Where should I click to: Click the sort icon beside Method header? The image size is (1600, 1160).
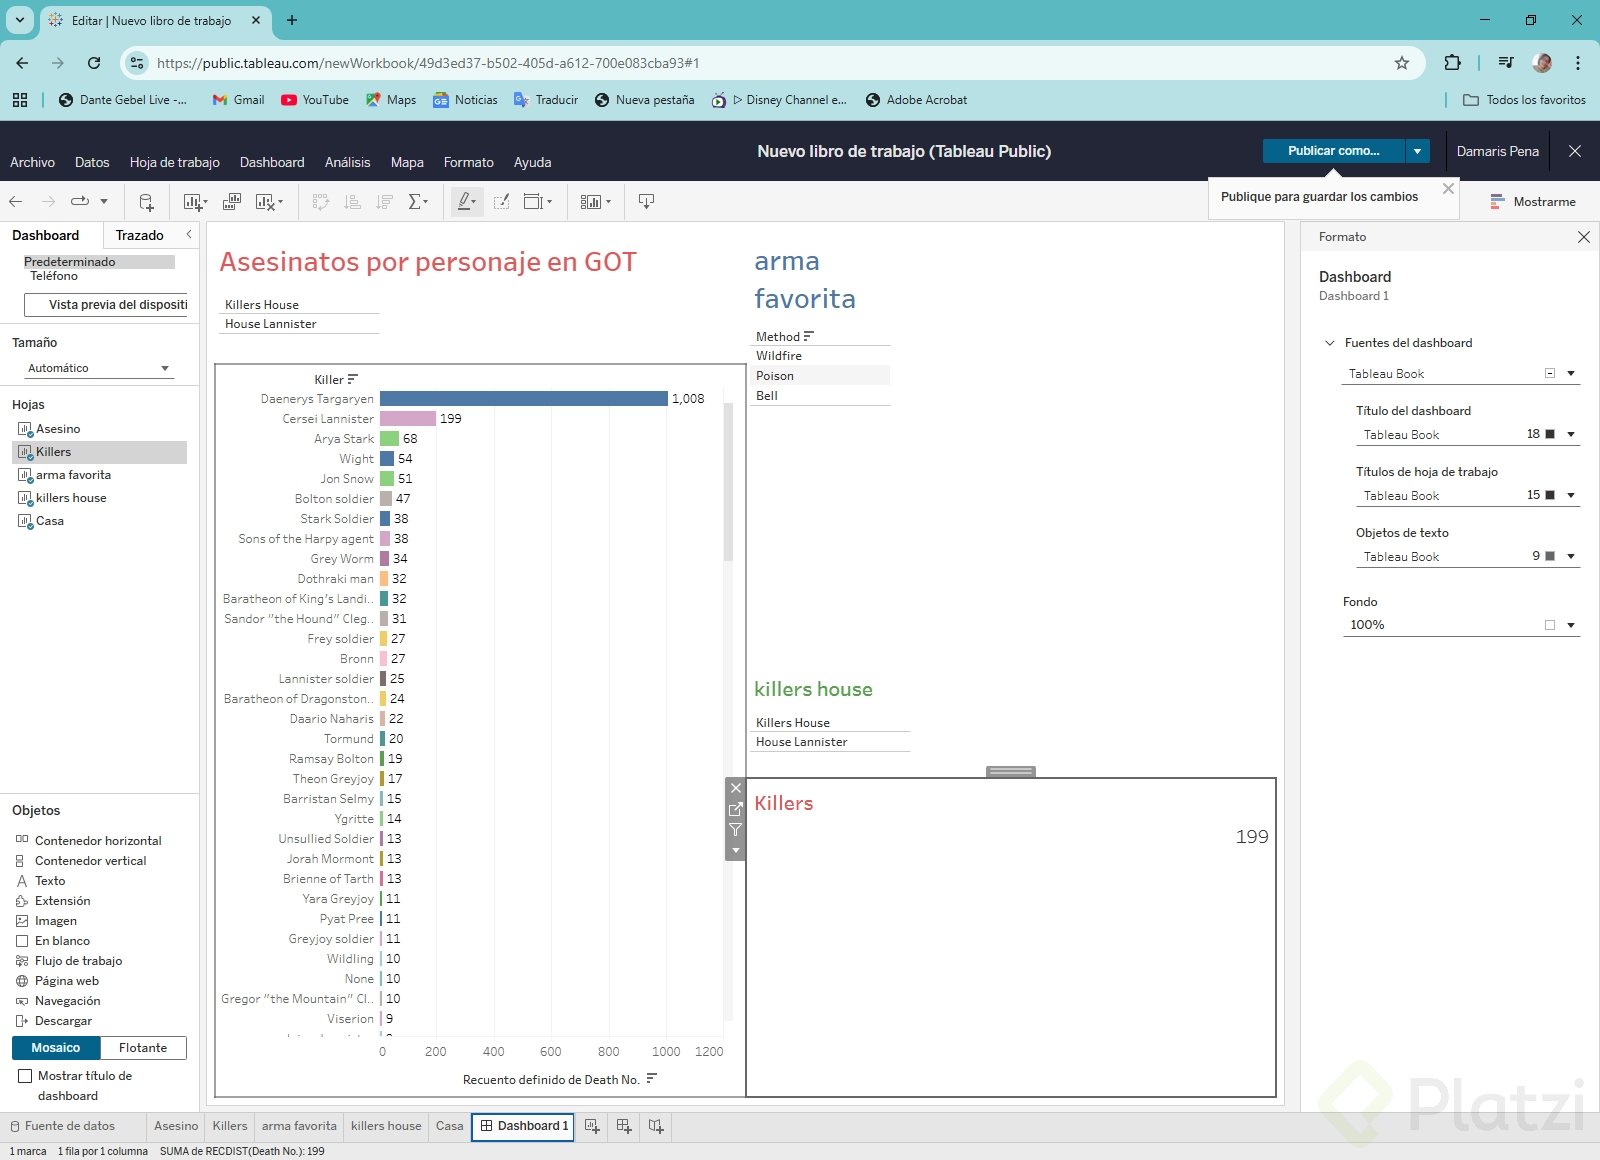coord(809,336)
